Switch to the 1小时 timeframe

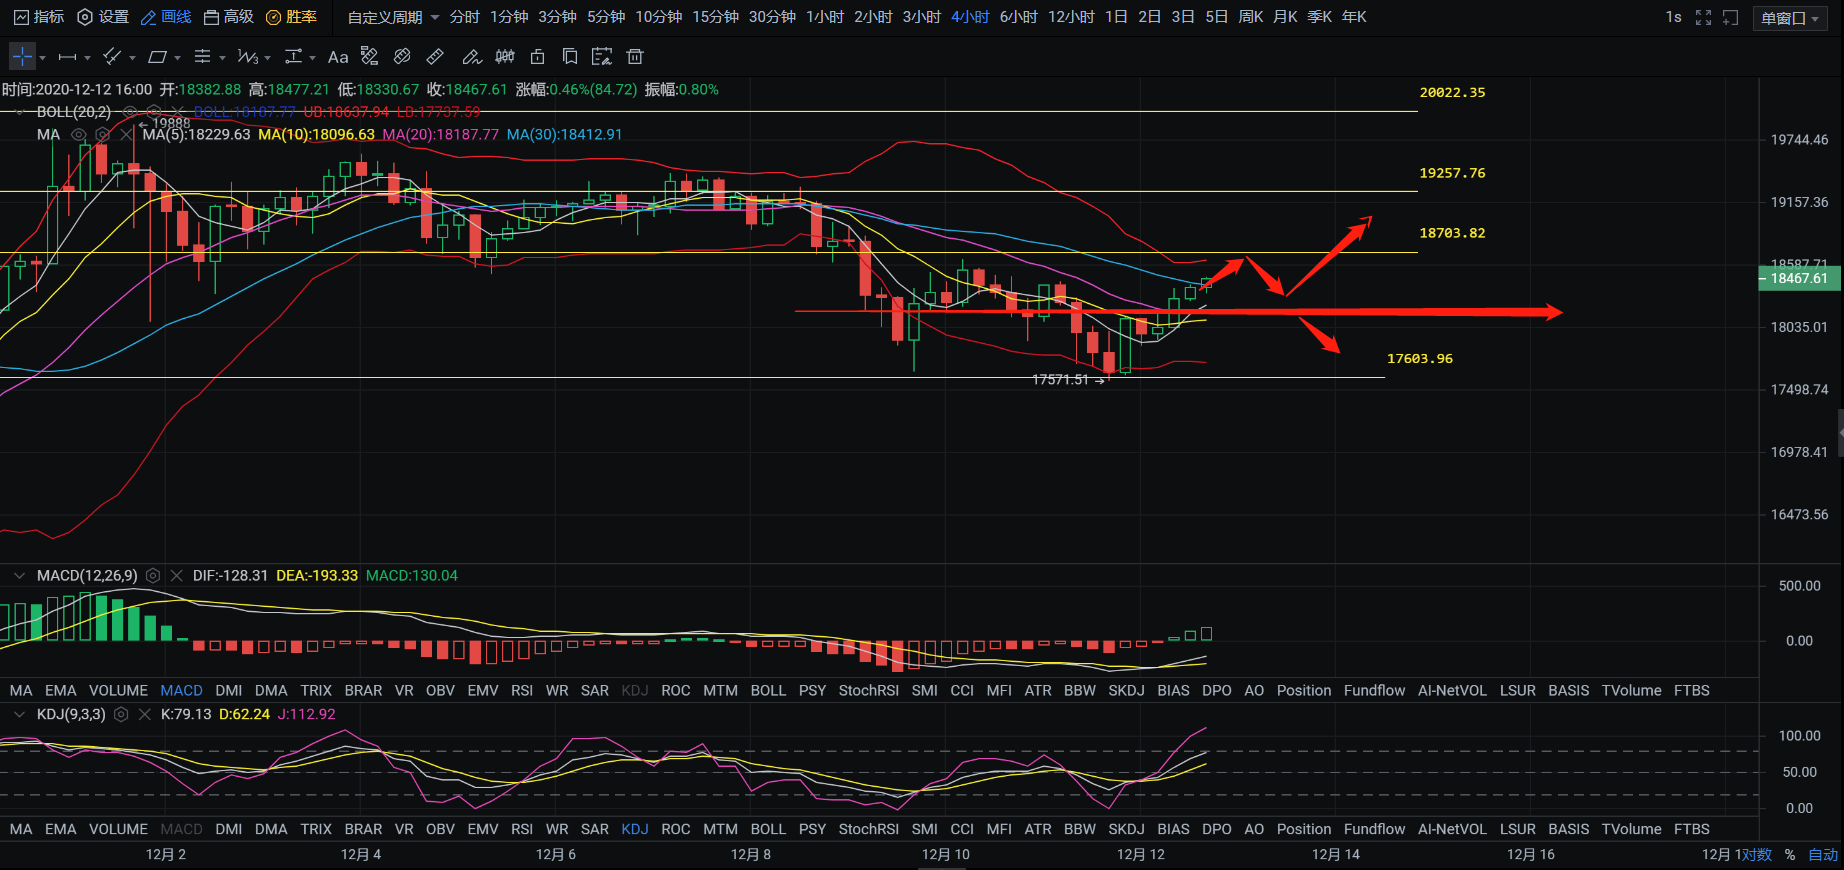(x=824, y=17)
